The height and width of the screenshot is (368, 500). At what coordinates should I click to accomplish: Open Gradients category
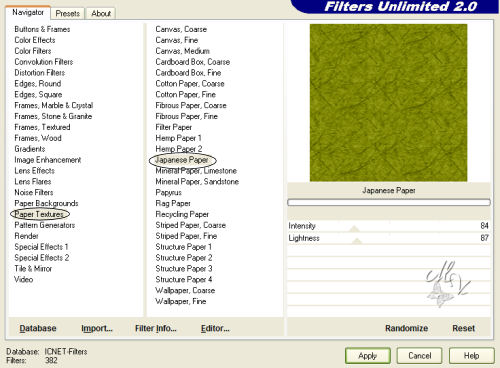coord(30,149)
